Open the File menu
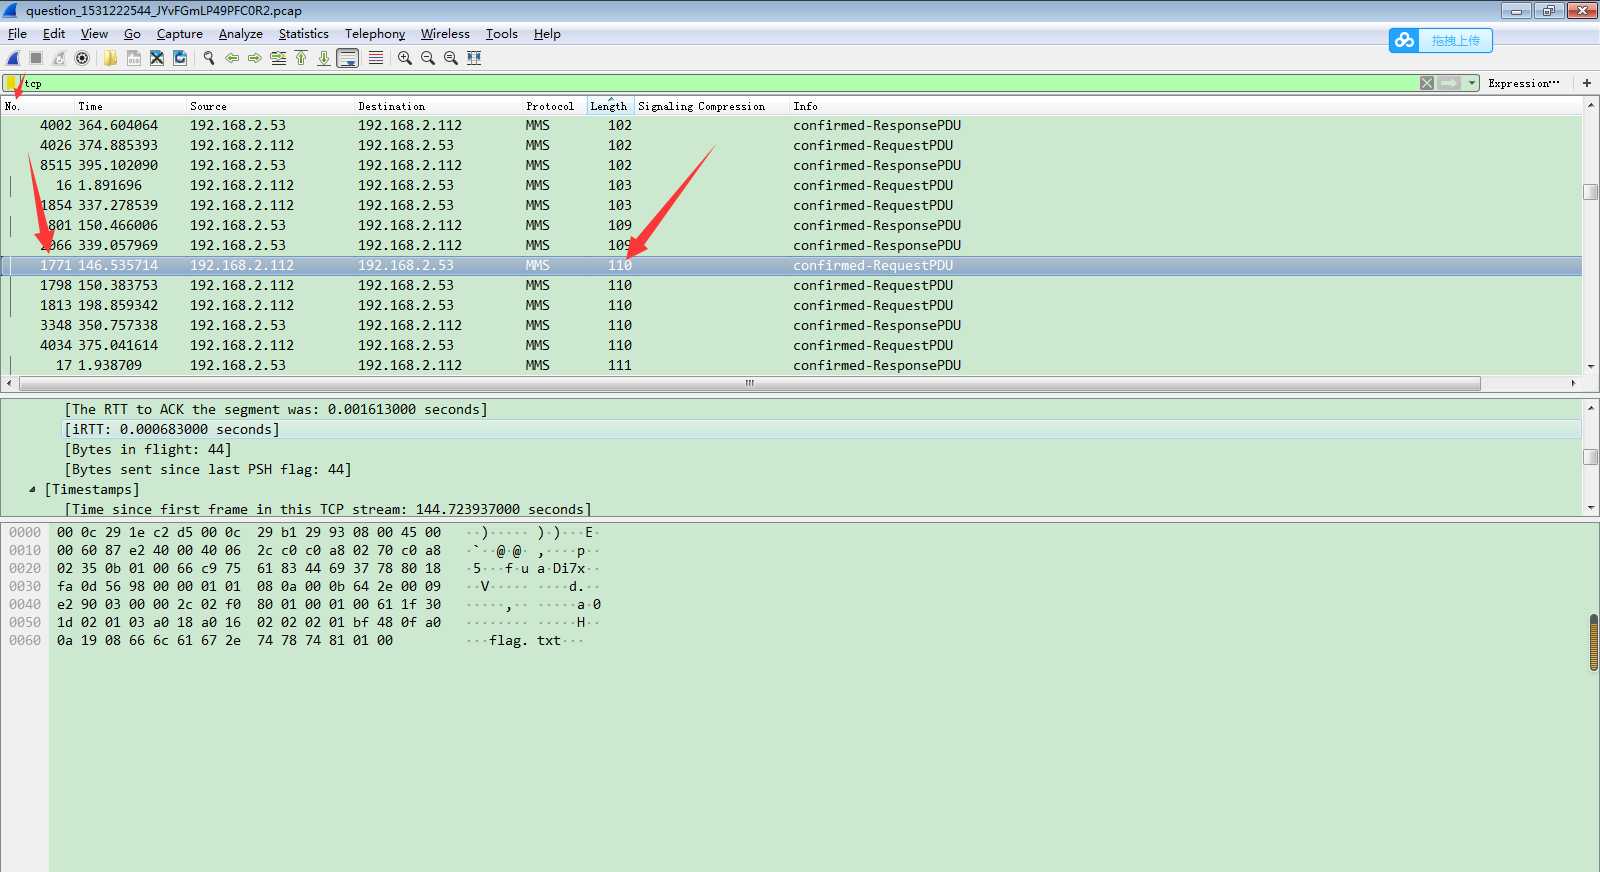1600x872 pixels. click(17, 33)
